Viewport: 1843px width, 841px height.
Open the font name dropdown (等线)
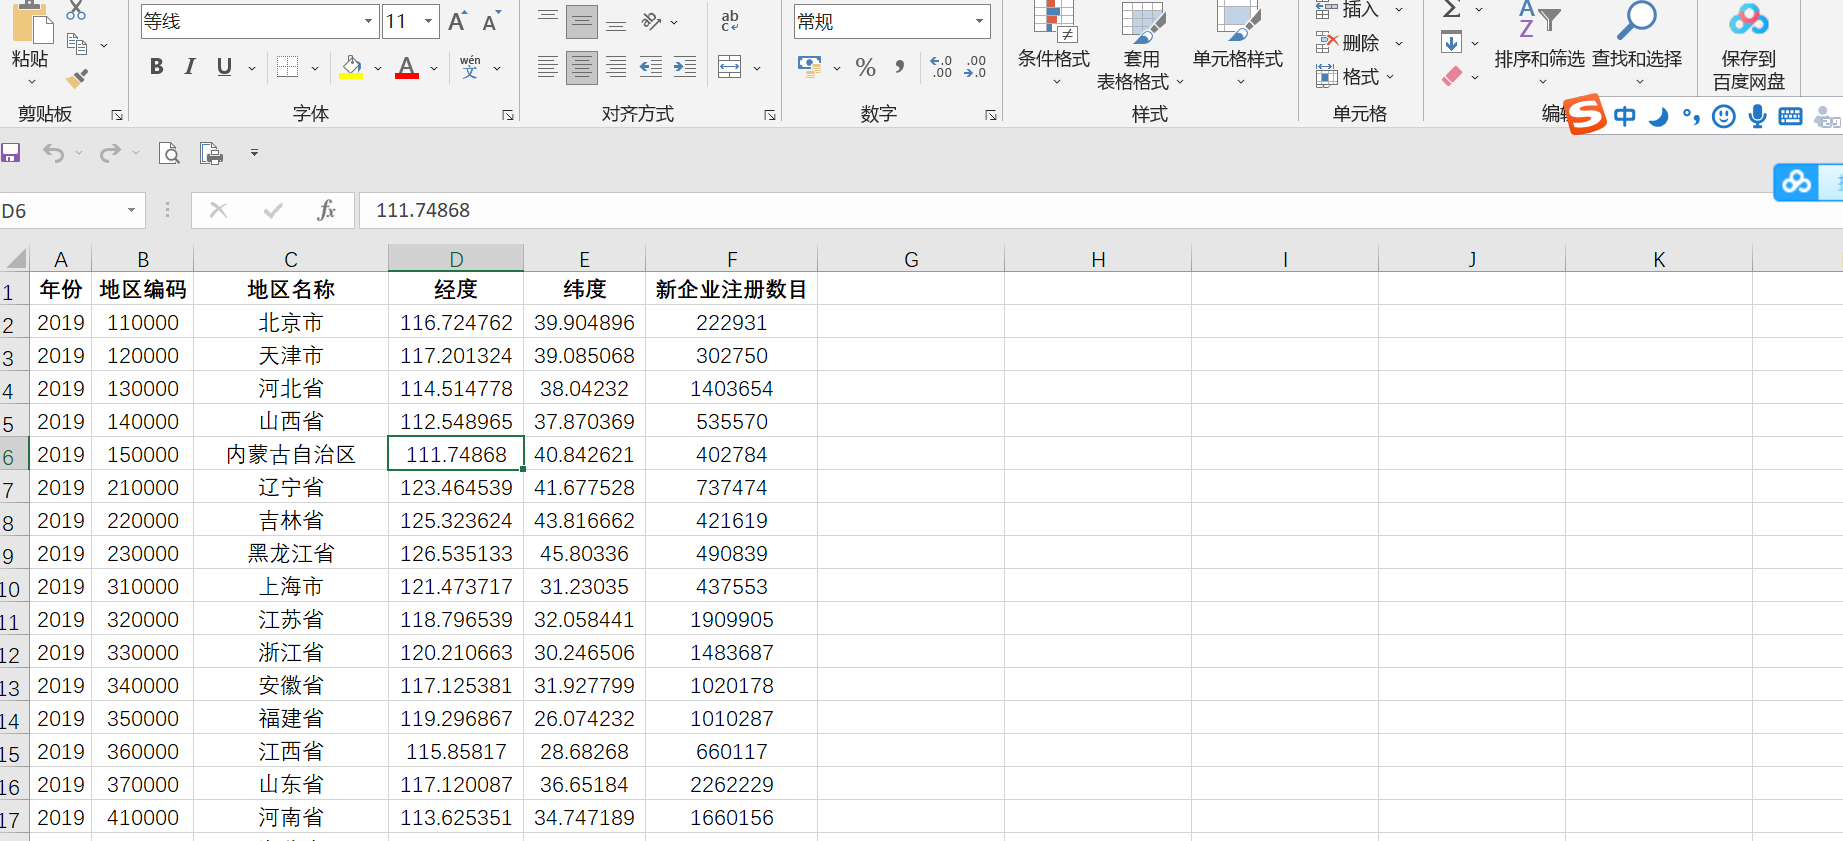368,21
